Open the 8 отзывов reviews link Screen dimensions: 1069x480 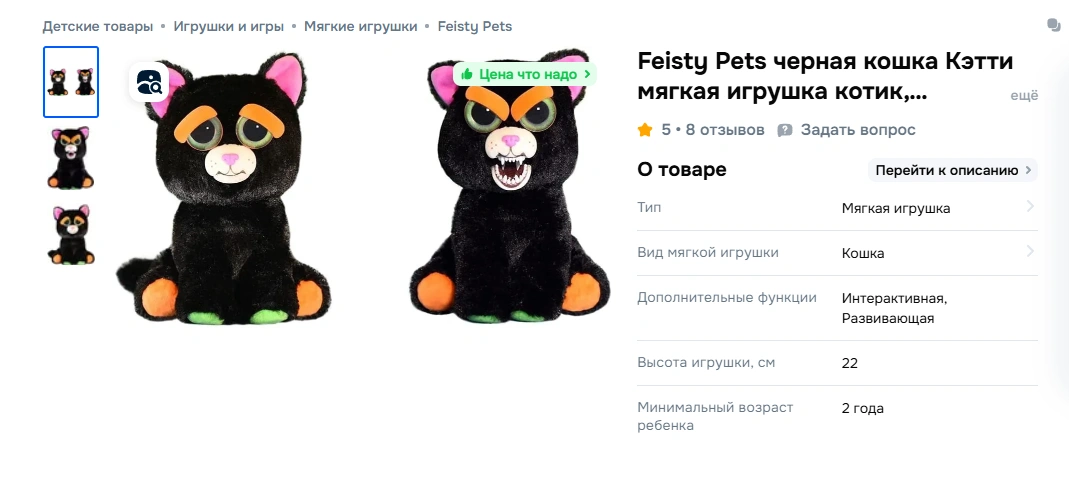tap(725, 130)
